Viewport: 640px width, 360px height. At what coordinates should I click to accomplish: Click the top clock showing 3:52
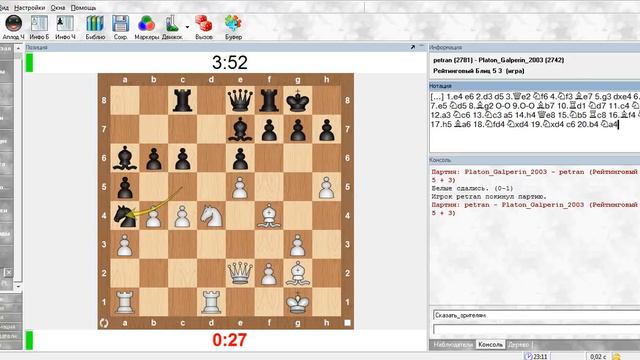point(230,62)
